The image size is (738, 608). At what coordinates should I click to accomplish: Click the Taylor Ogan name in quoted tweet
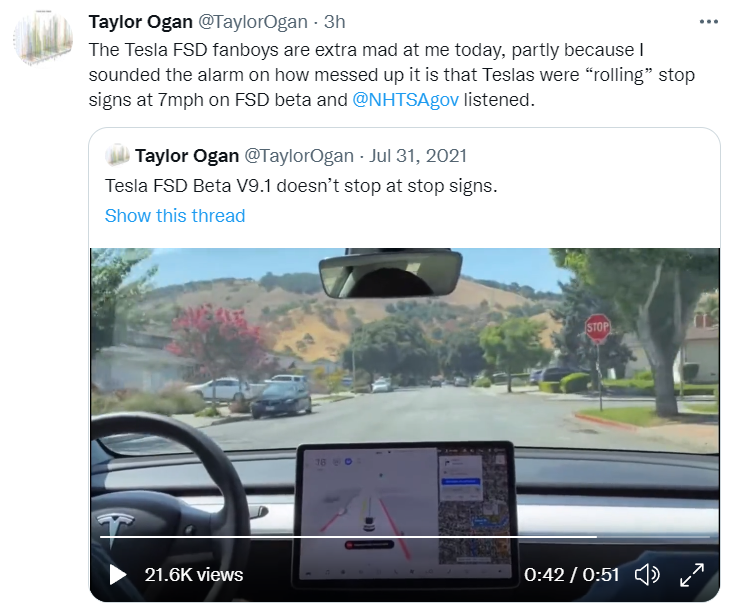point(187,156)
